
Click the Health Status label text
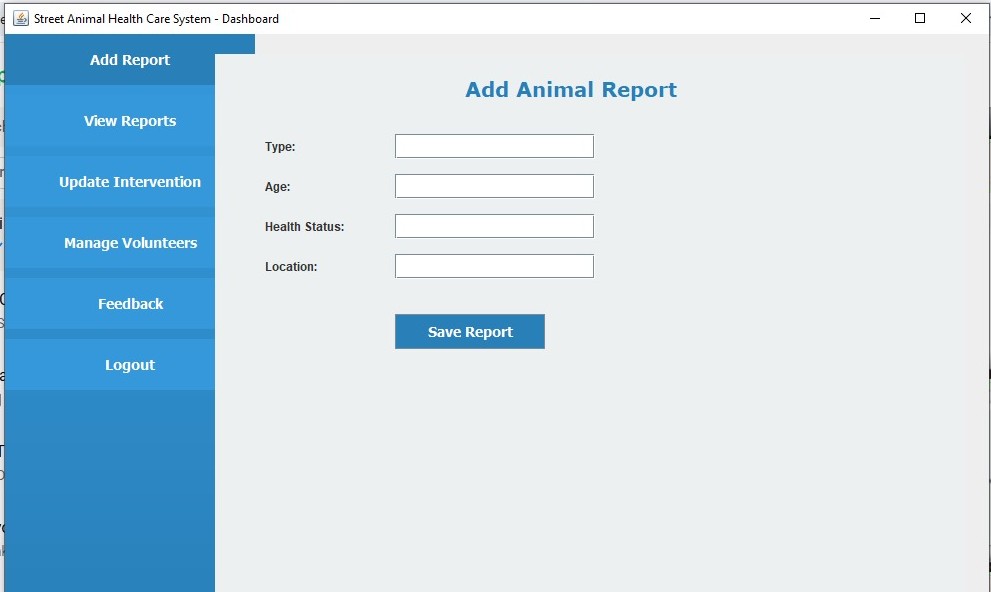pos(305,226)
